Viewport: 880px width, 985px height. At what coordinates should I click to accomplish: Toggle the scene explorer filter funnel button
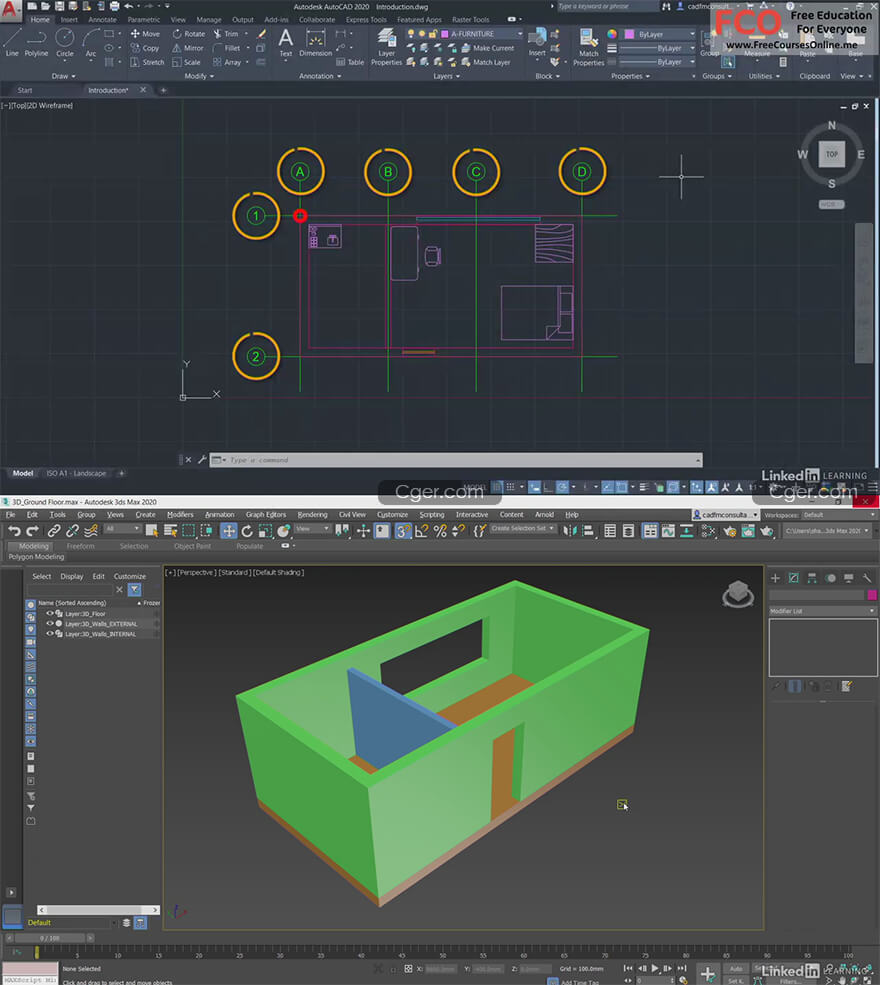(134, 589)
